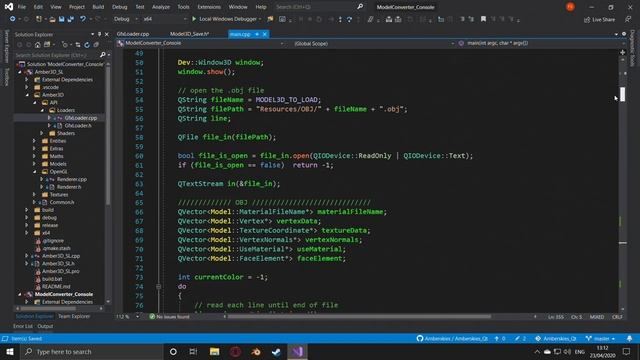Open Steam from the taskbar
The image size is (640, 360).
tap(276, 351)
